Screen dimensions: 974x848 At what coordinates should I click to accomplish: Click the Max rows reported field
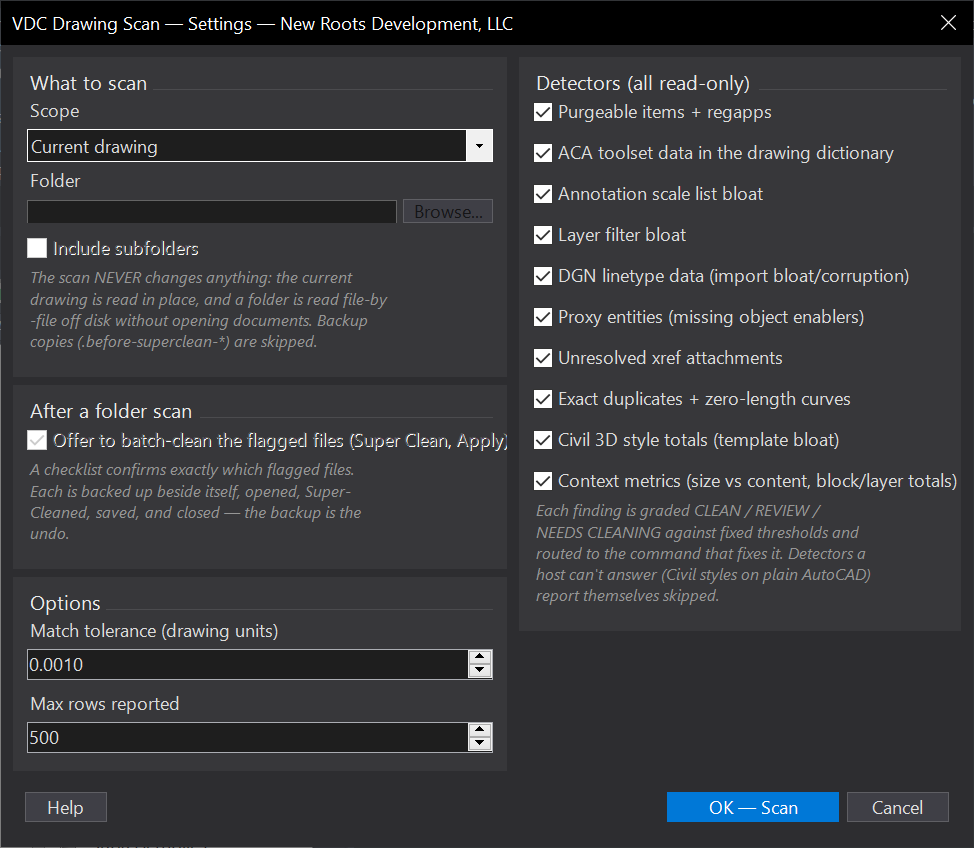247,737
